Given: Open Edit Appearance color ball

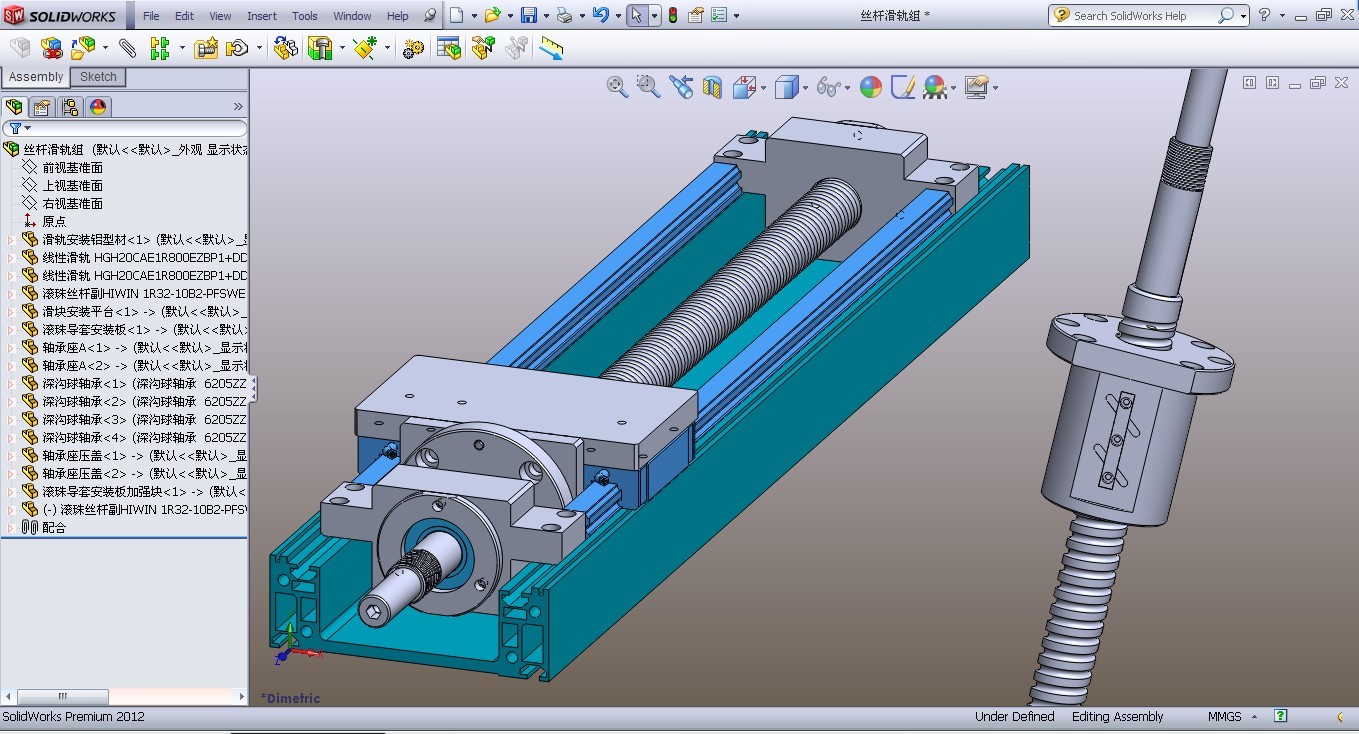Looking at the screenshot, I should coord(871,87).
